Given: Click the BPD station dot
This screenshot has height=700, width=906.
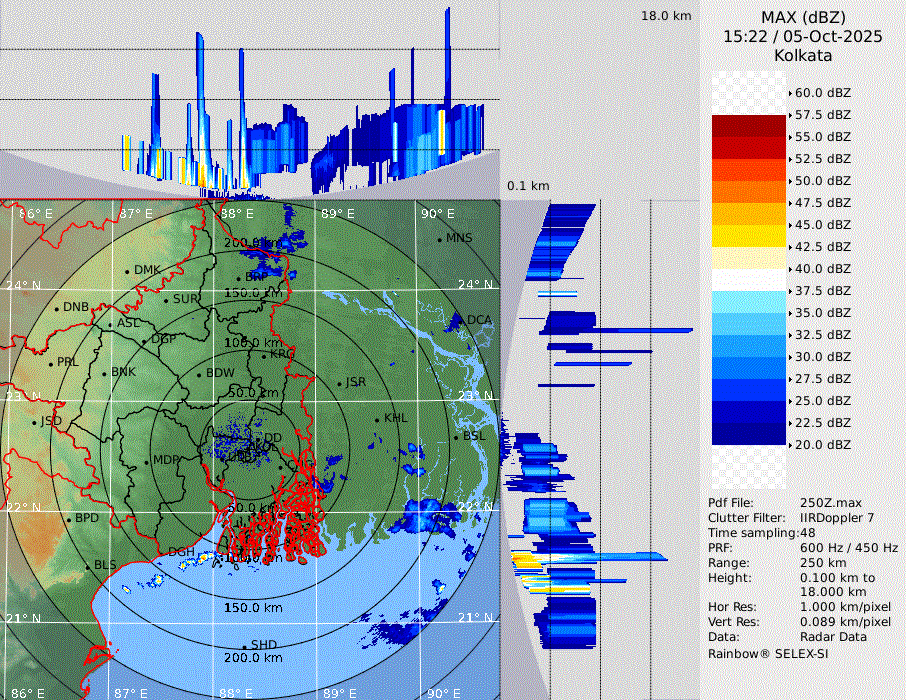Looking at the screenshot, I should (69, 520).
